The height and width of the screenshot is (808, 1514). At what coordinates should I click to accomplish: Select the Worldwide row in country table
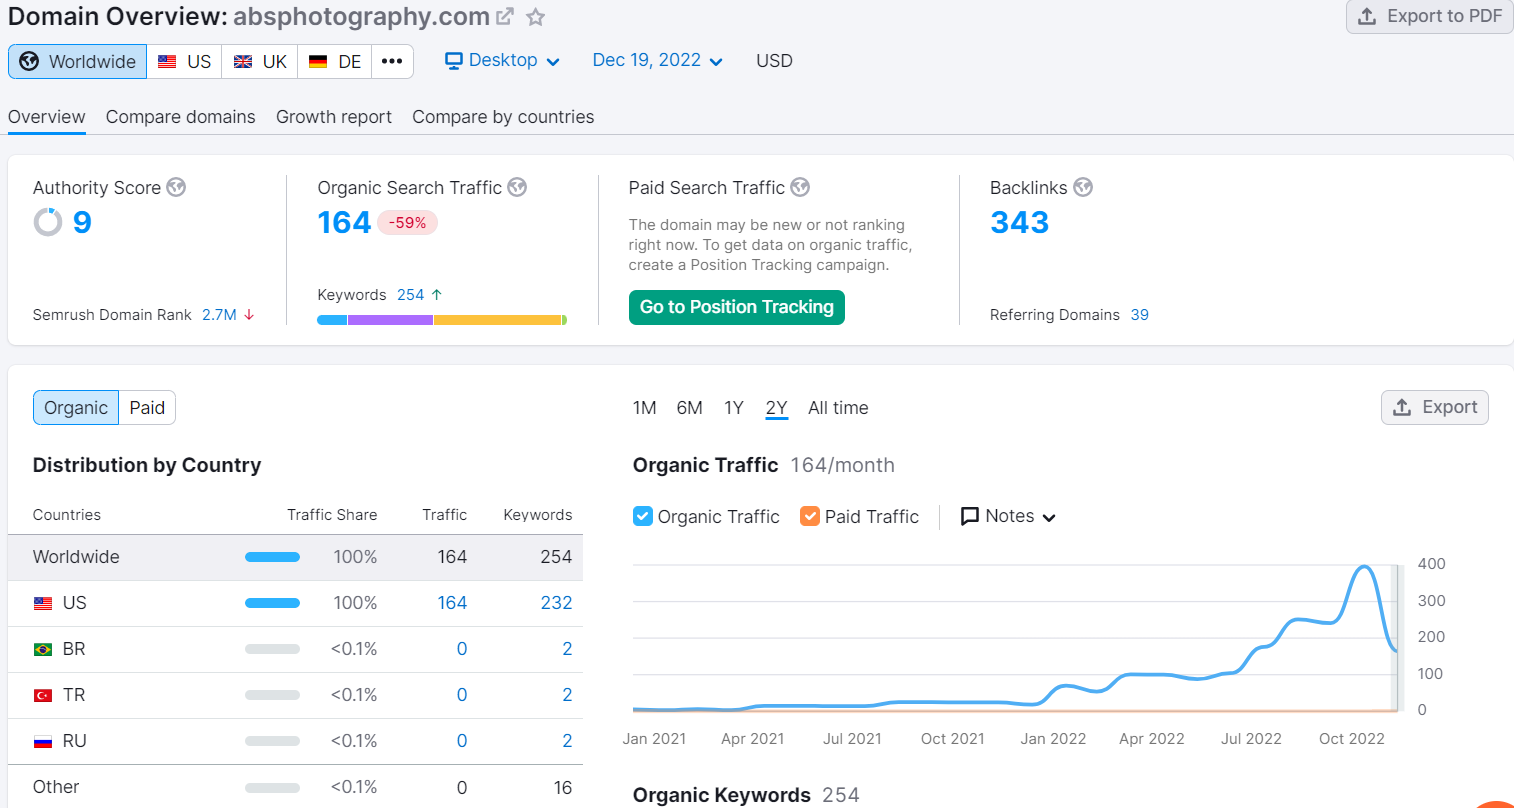295,557
